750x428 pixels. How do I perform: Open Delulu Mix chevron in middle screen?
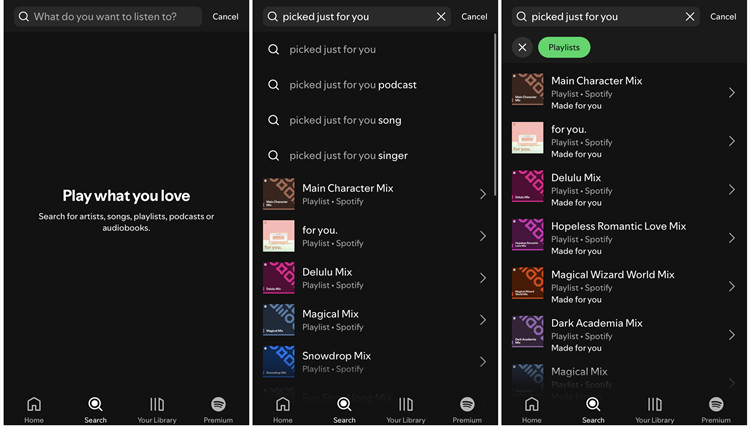[483, 278]
